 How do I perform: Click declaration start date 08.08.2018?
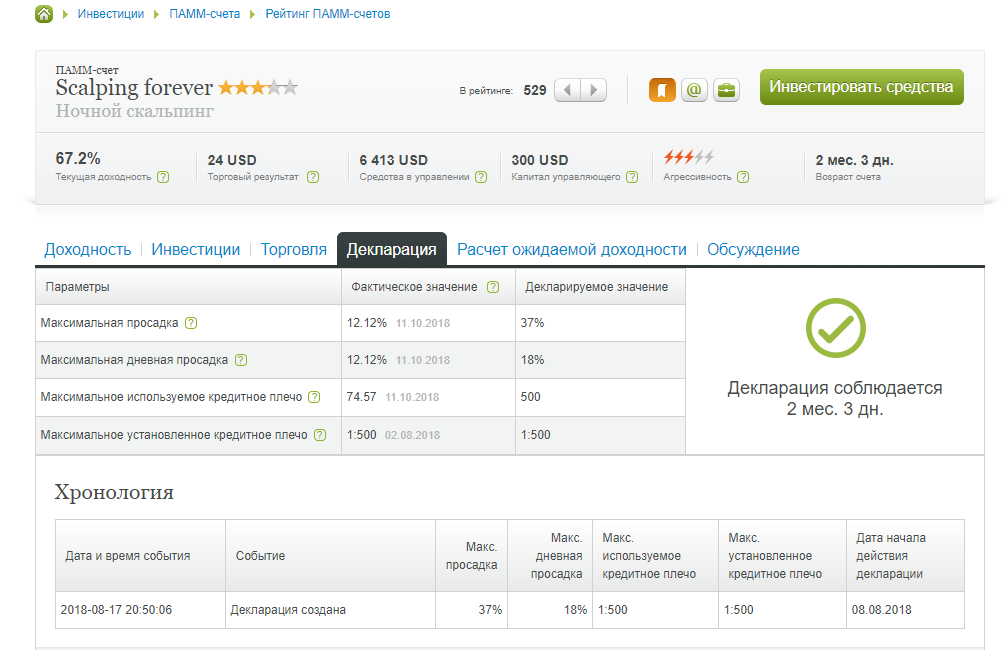point(881,610)
